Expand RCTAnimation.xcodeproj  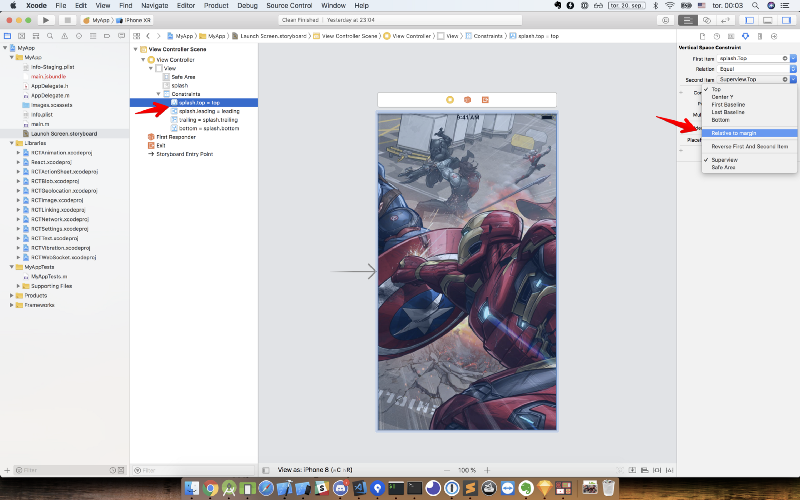tap(18, 153)
